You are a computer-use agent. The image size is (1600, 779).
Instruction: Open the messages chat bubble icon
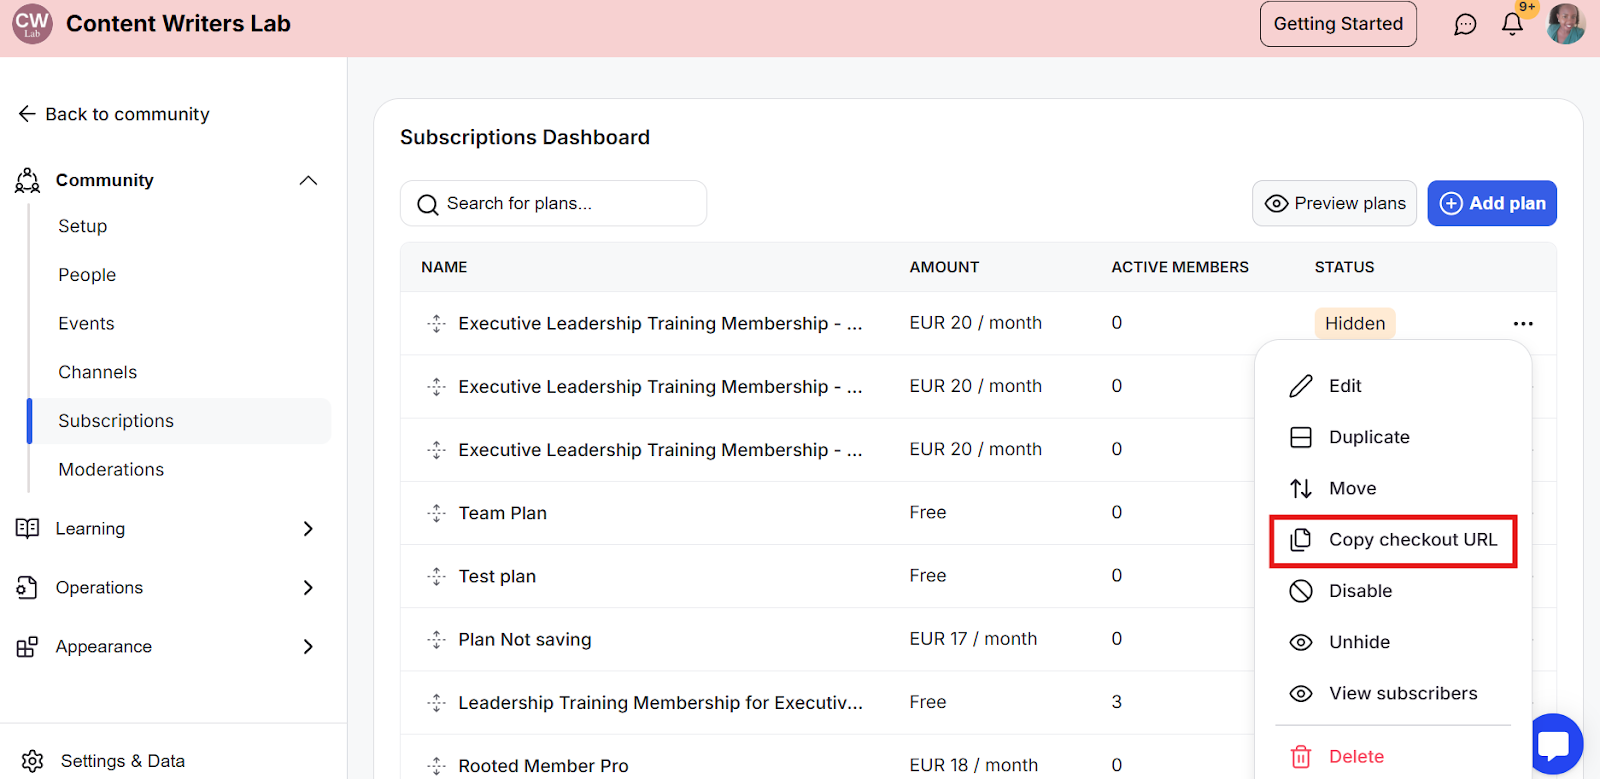coord(1465,25)
